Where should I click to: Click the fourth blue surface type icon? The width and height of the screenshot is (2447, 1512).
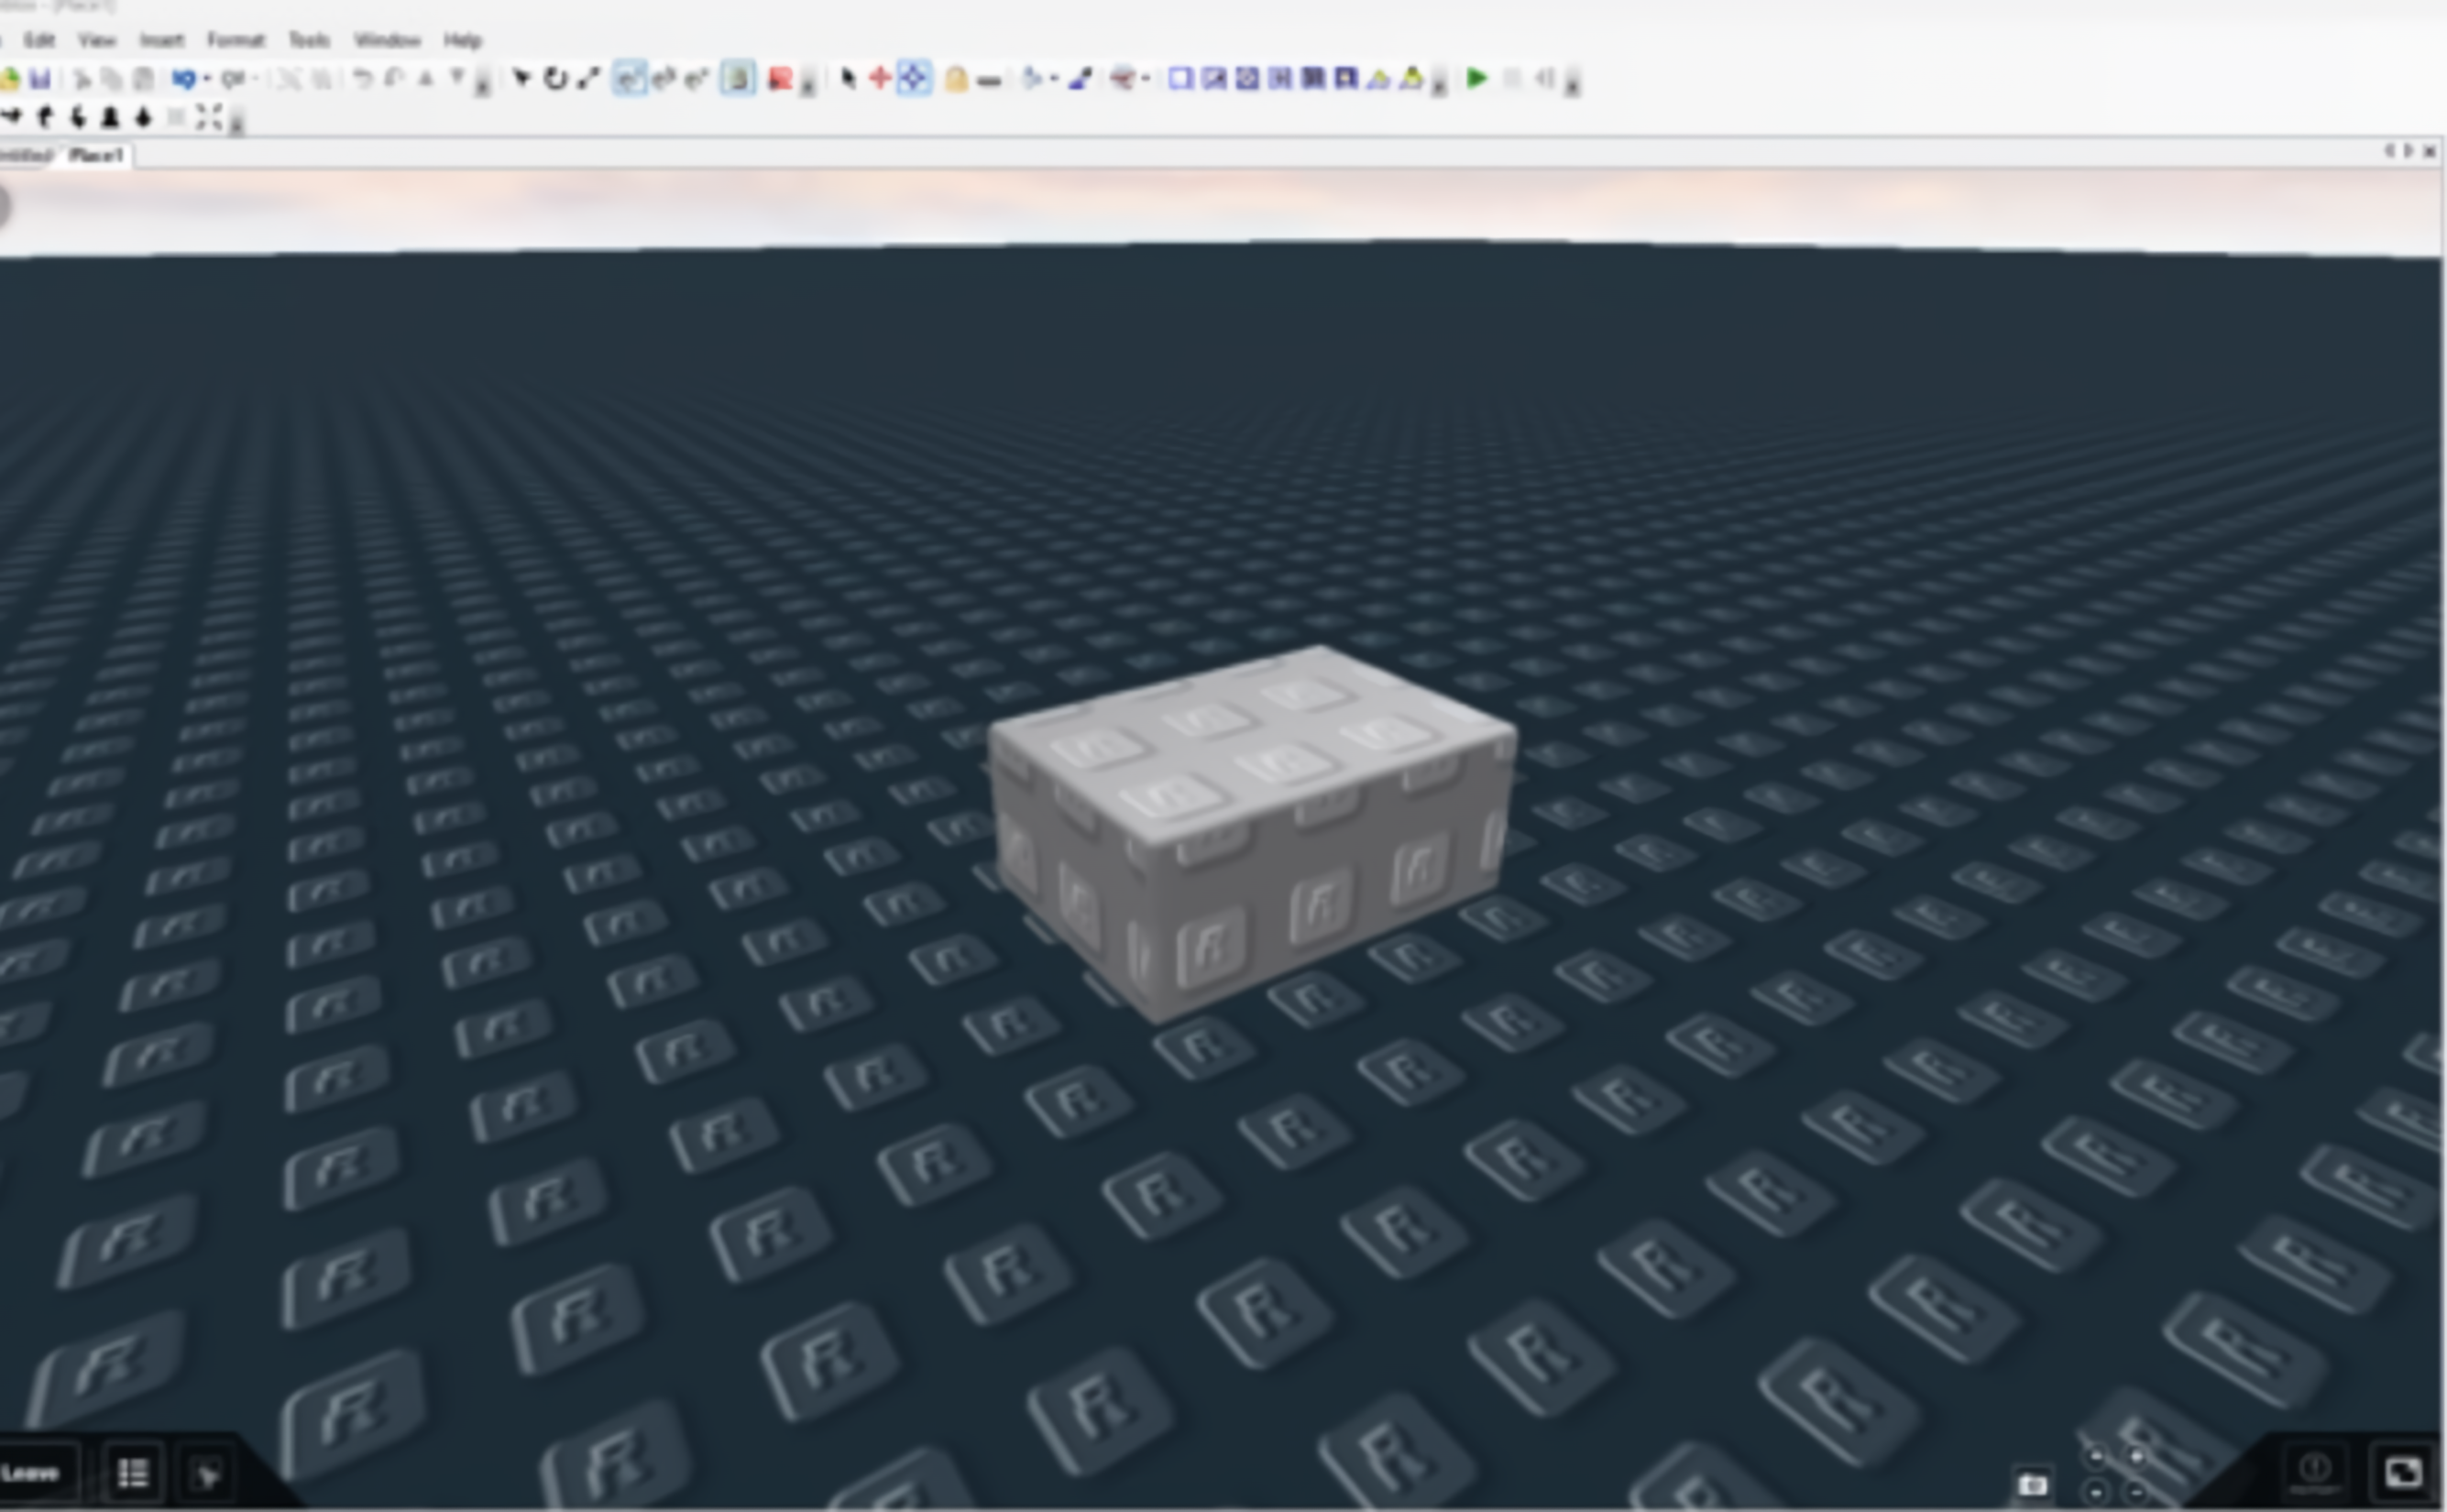pos(1280,78)
